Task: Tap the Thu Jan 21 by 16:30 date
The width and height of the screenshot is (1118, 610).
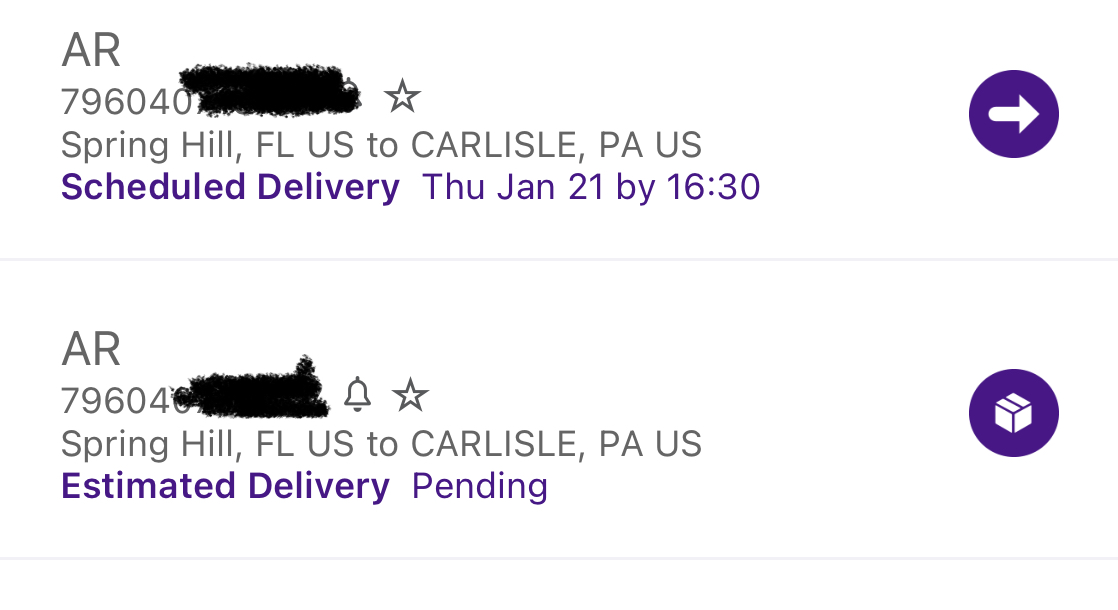Action: pyautogui.click(x=591, y=187)
